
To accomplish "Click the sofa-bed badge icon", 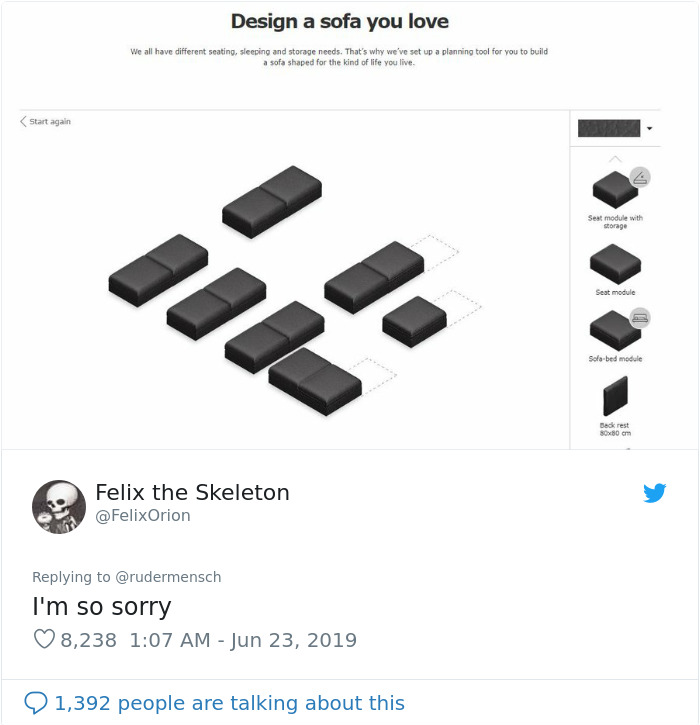I will 640,316.
